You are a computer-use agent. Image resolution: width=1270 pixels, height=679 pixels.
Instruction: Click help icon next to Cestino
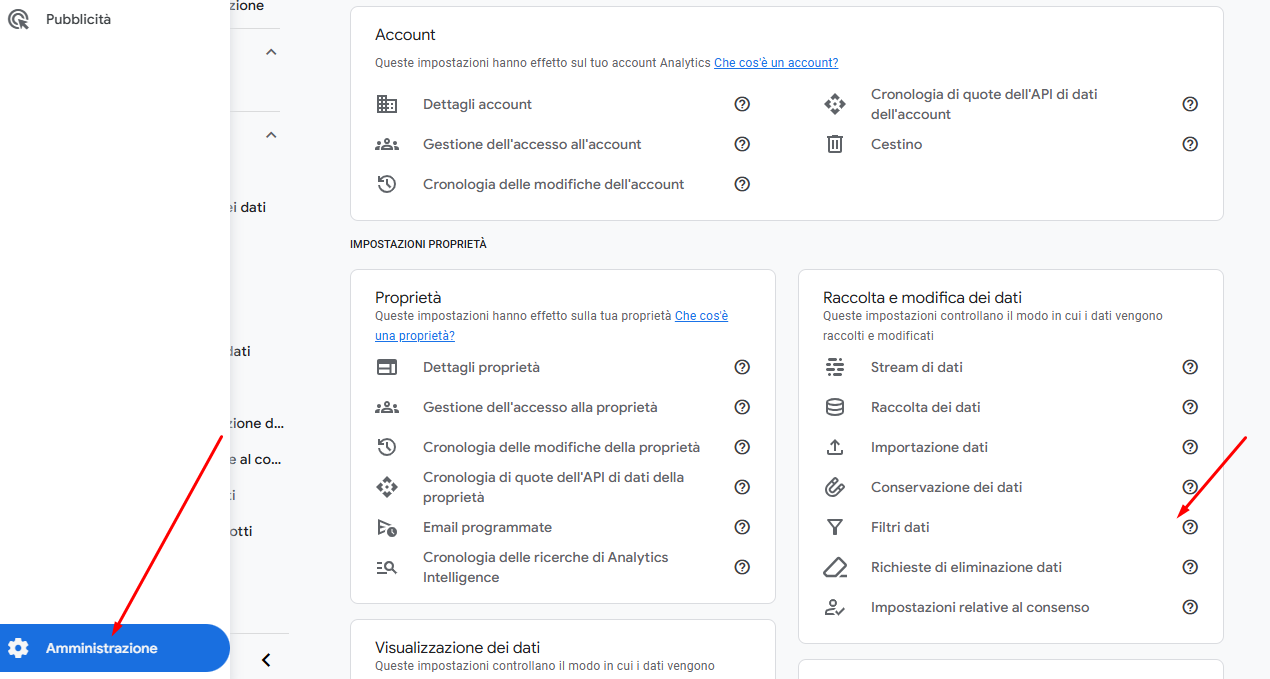1190,144
